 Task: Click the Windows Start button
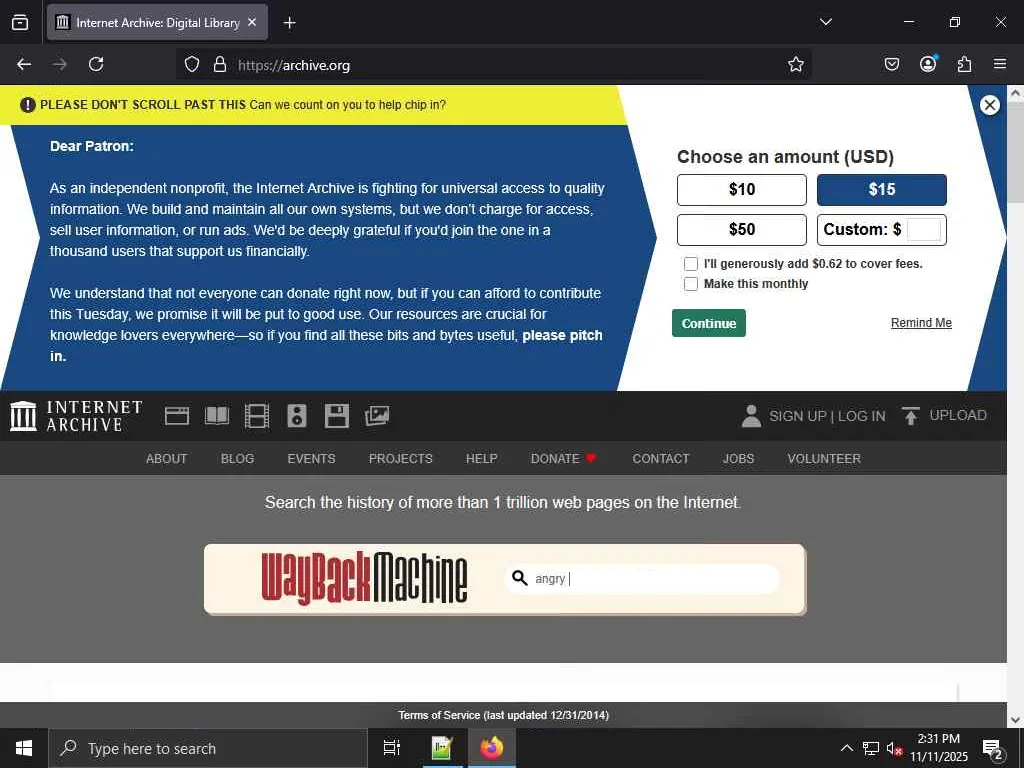click(24, 748)
